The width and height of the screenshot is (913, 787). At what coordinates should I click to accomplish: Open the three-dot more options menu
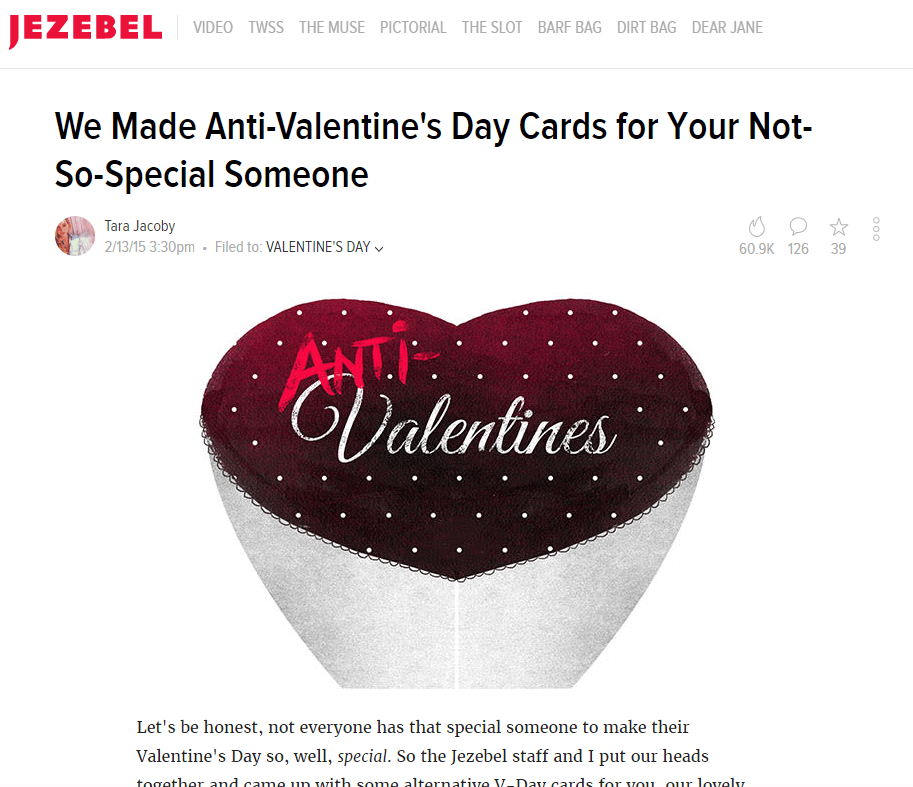click(876, 229)
